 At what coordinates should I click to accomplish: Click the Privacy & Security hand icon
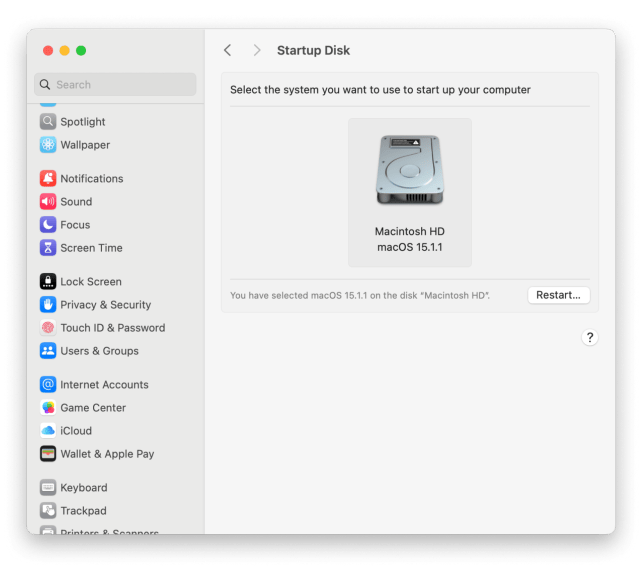48,304
